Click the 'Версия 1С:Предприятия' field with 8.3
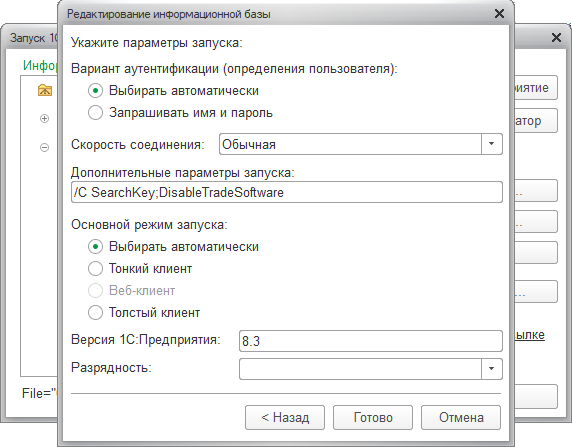572x447 pixels. (x=371, y=341)
